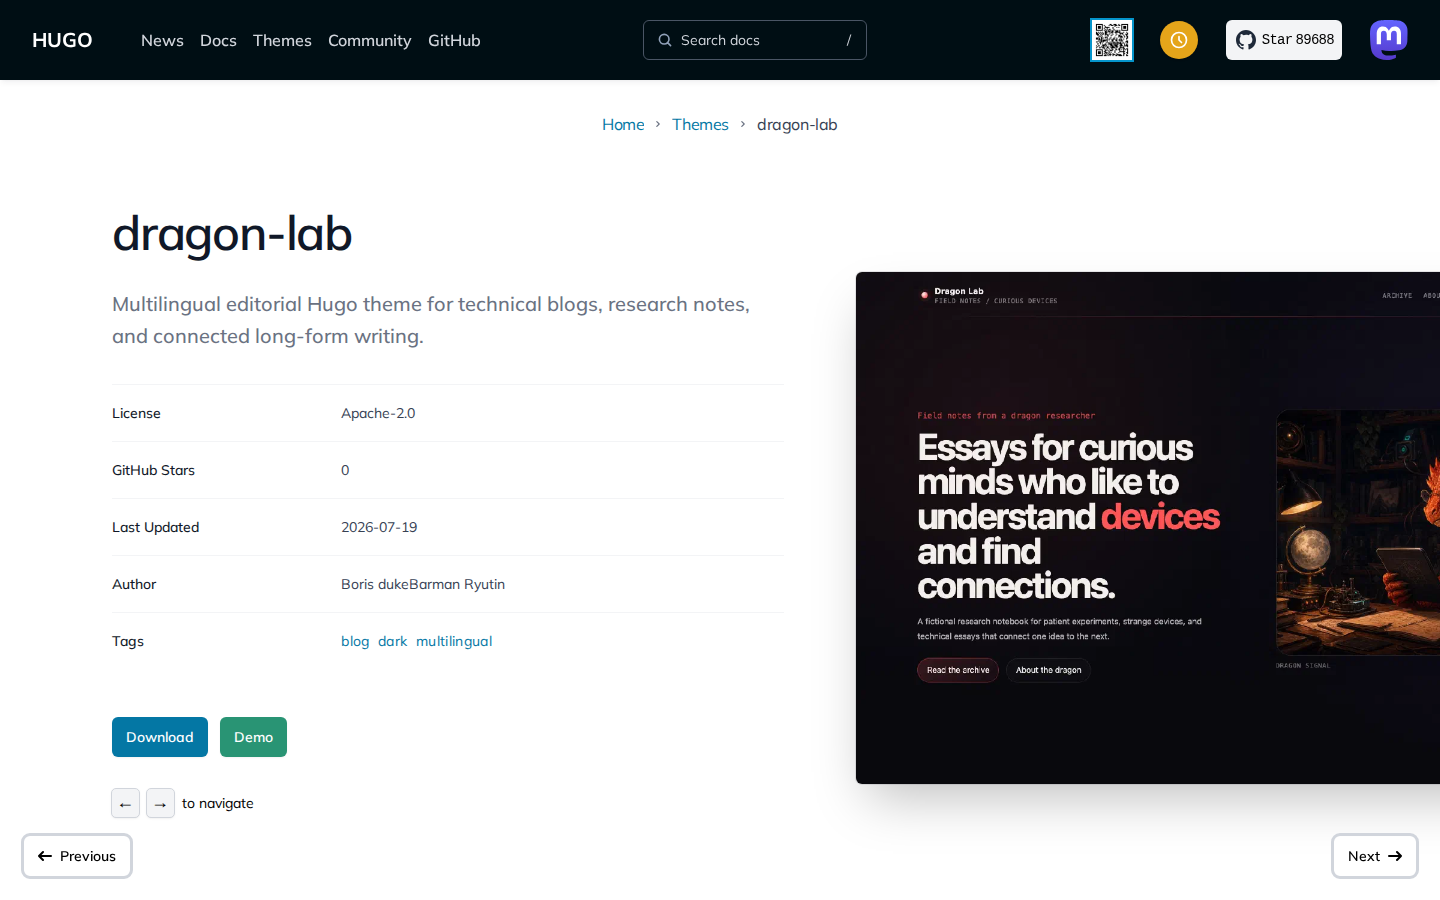Select the dragon-lab breadcrumb text

tap(797, 124)
